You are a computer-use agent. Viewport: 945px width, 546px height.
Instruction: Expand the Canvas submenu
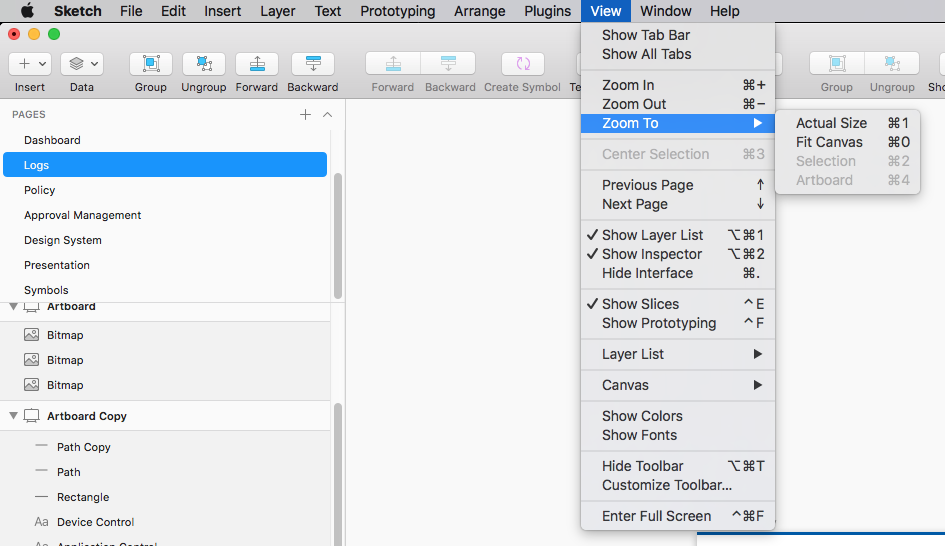tap(677, 384)
